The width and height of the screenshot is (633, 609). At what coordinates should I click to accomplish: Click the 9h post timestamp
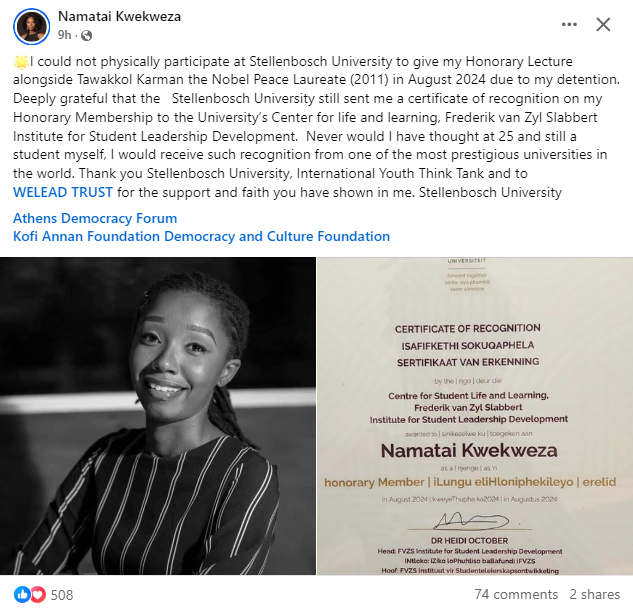[x=65, y=35]
